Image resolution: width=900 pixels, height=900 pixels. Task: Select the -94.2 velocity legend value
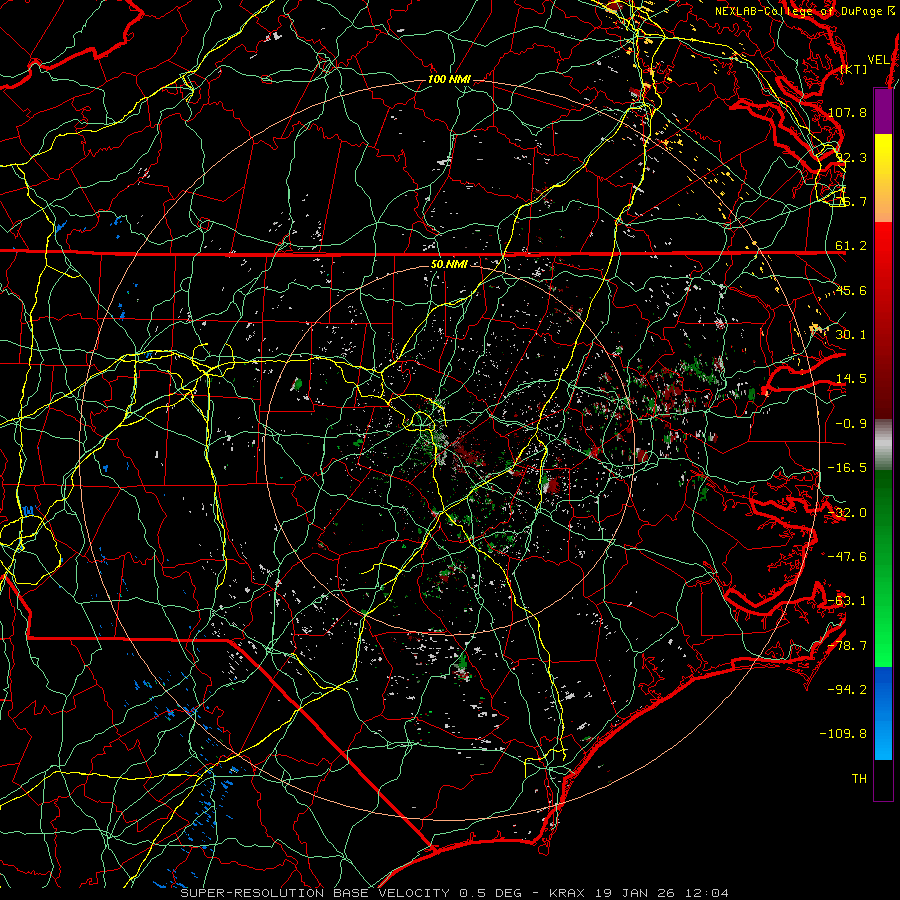click(847, 689)
